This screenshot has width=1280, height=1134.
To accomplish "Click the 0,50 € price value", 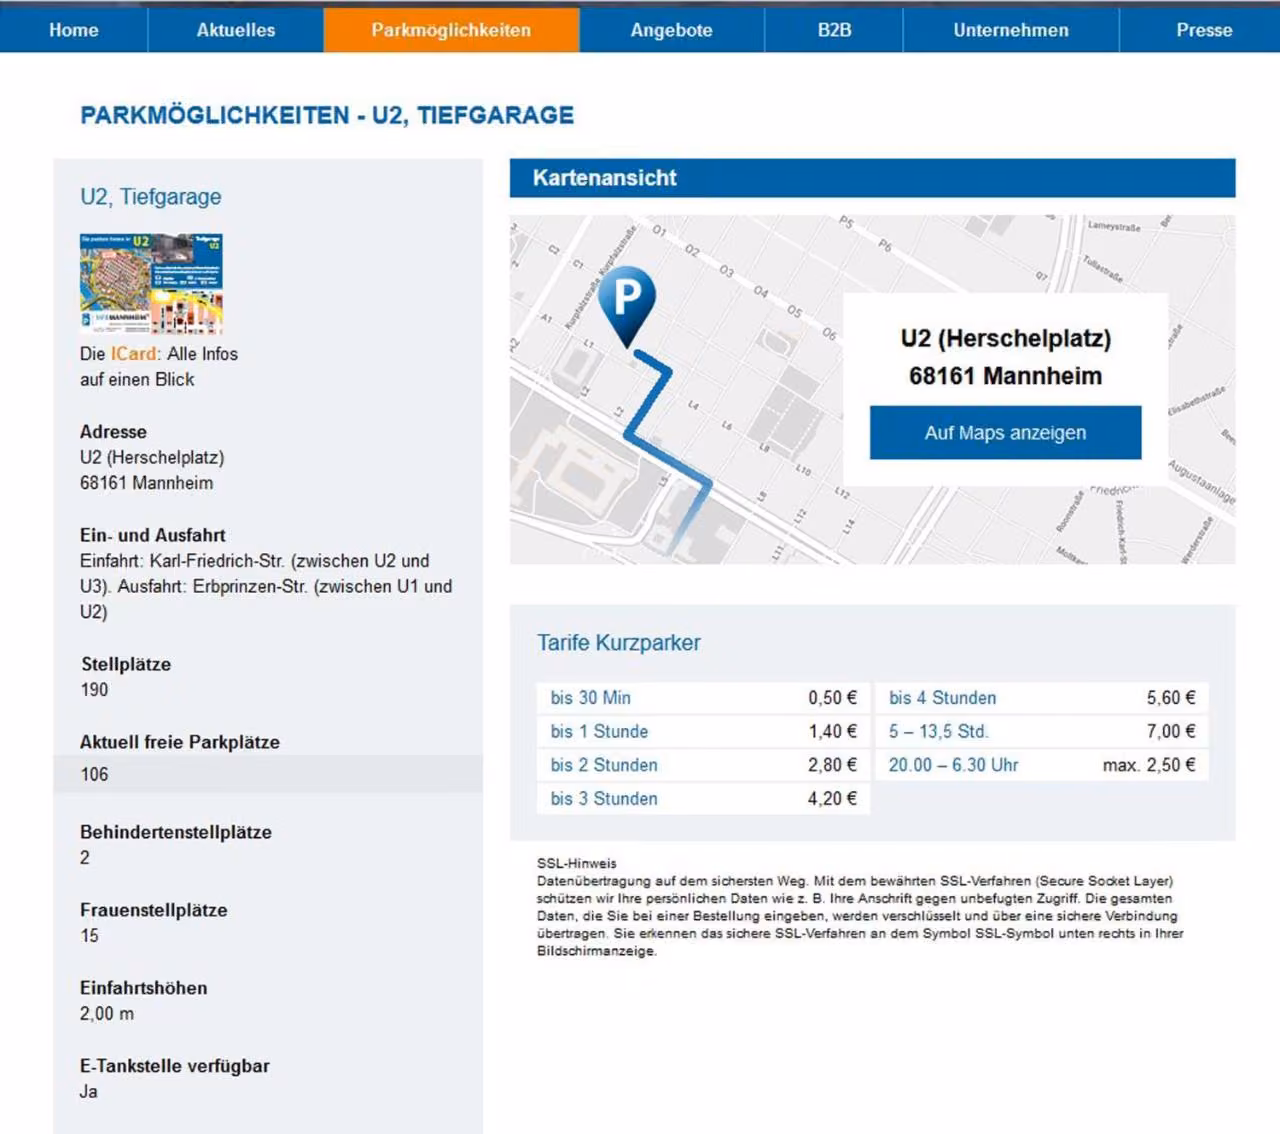I will click(832, 698).
